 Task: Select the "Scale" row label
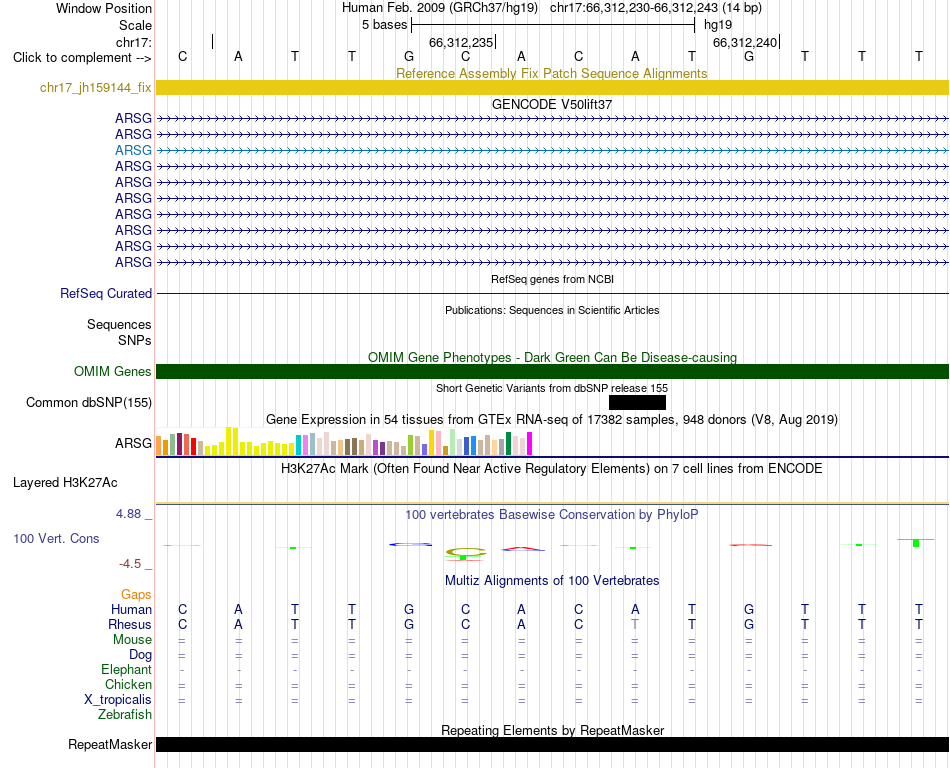click(x=135, y=25)
